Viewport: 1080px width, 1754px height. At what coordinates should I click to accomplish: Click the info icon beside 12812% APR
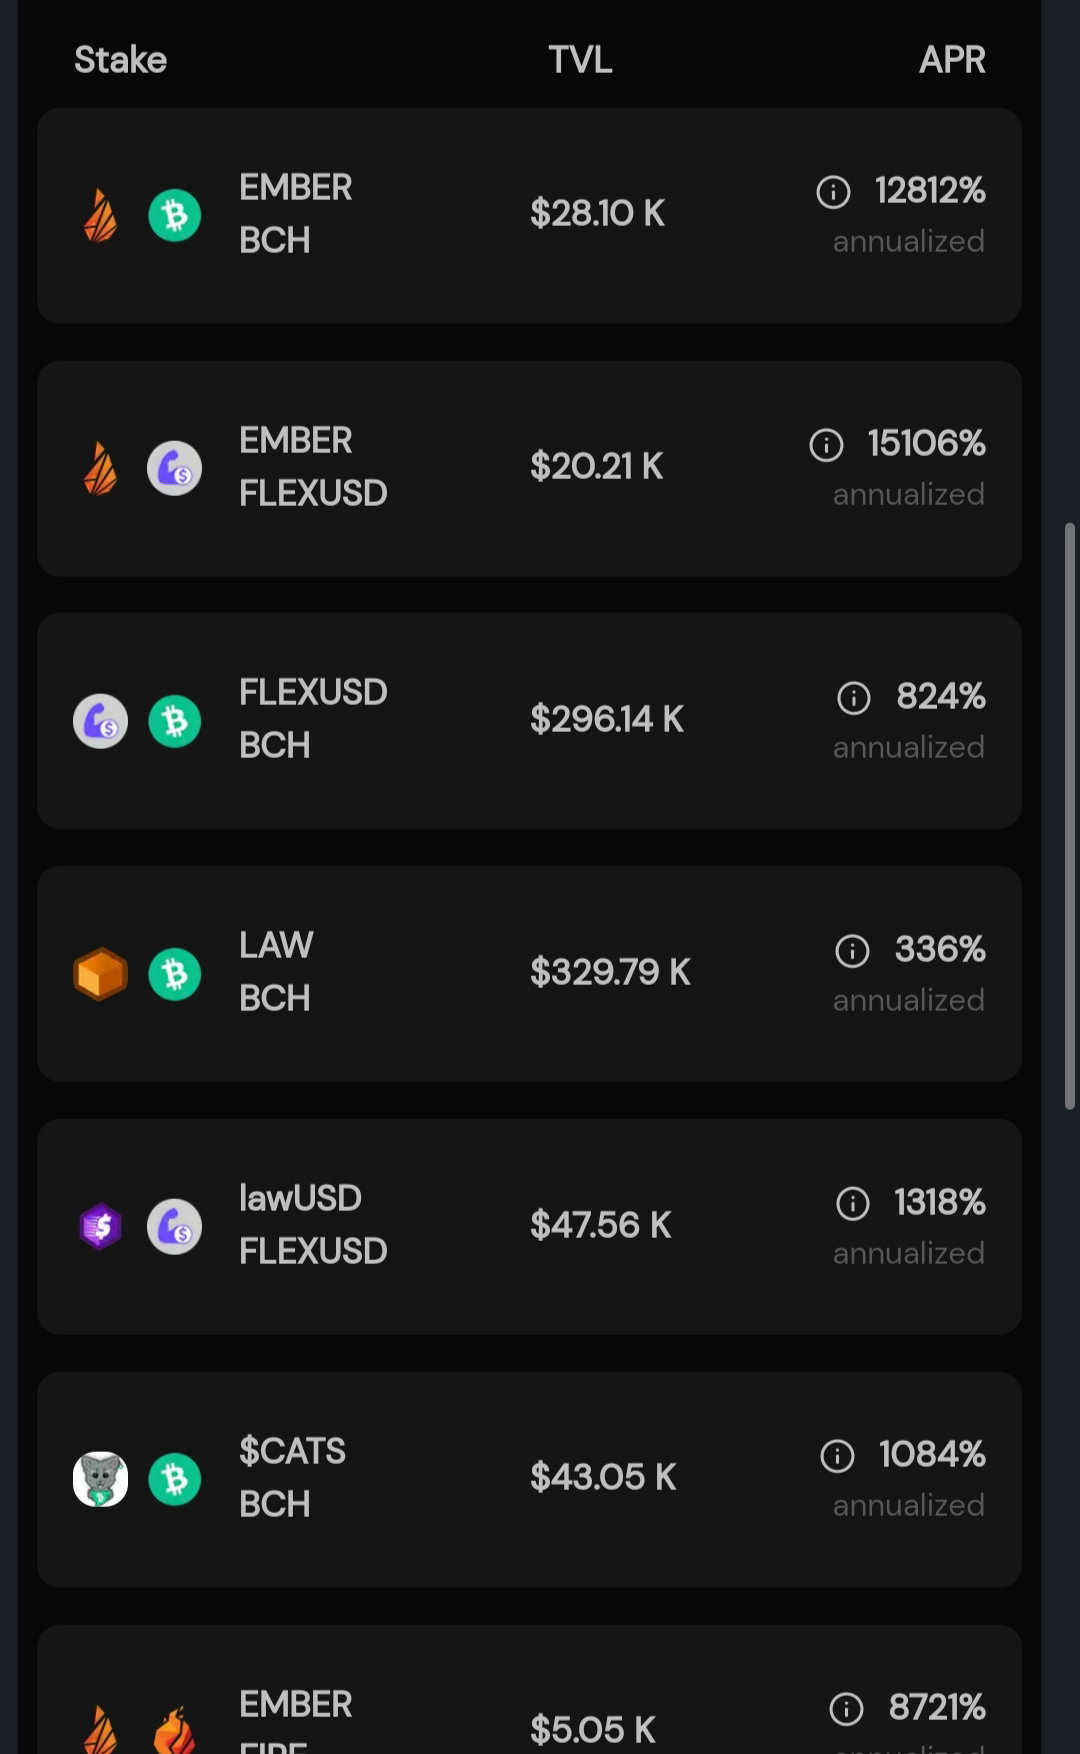tap(833, 191)
